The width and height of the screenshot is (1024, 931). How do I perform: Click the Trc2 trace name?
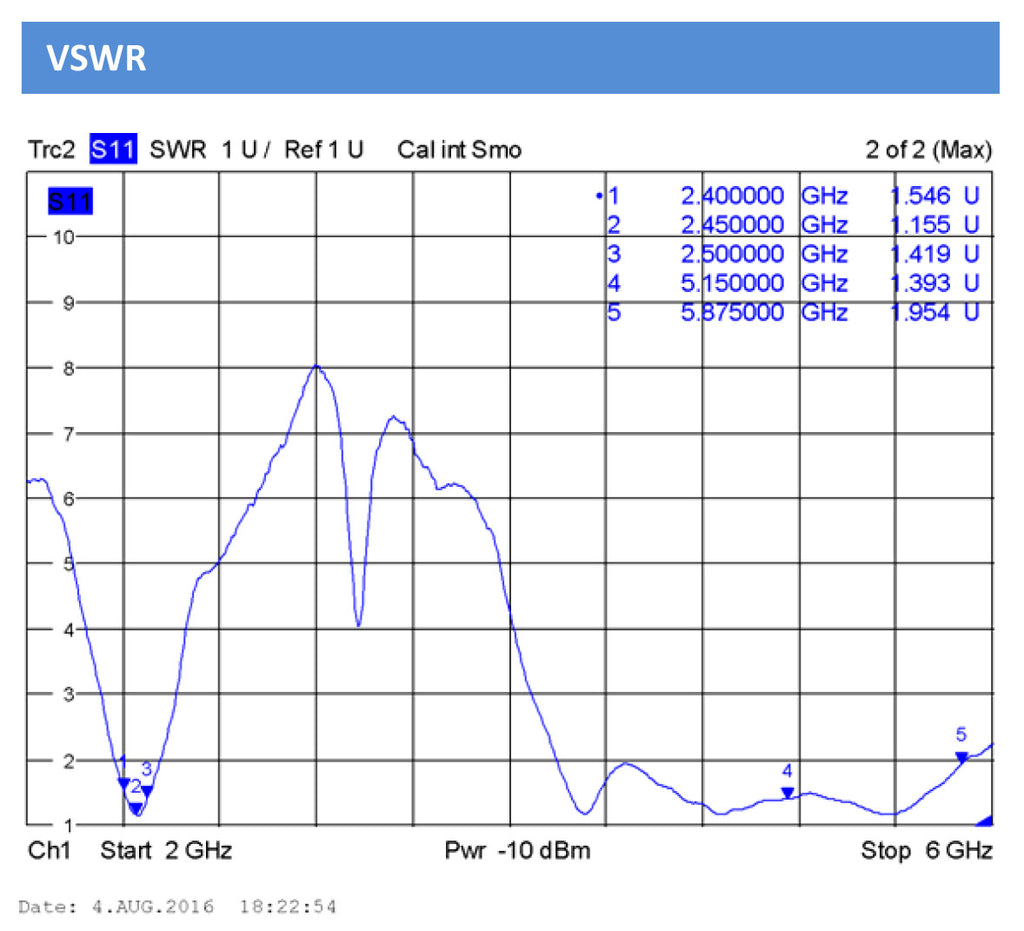point(51,150)
